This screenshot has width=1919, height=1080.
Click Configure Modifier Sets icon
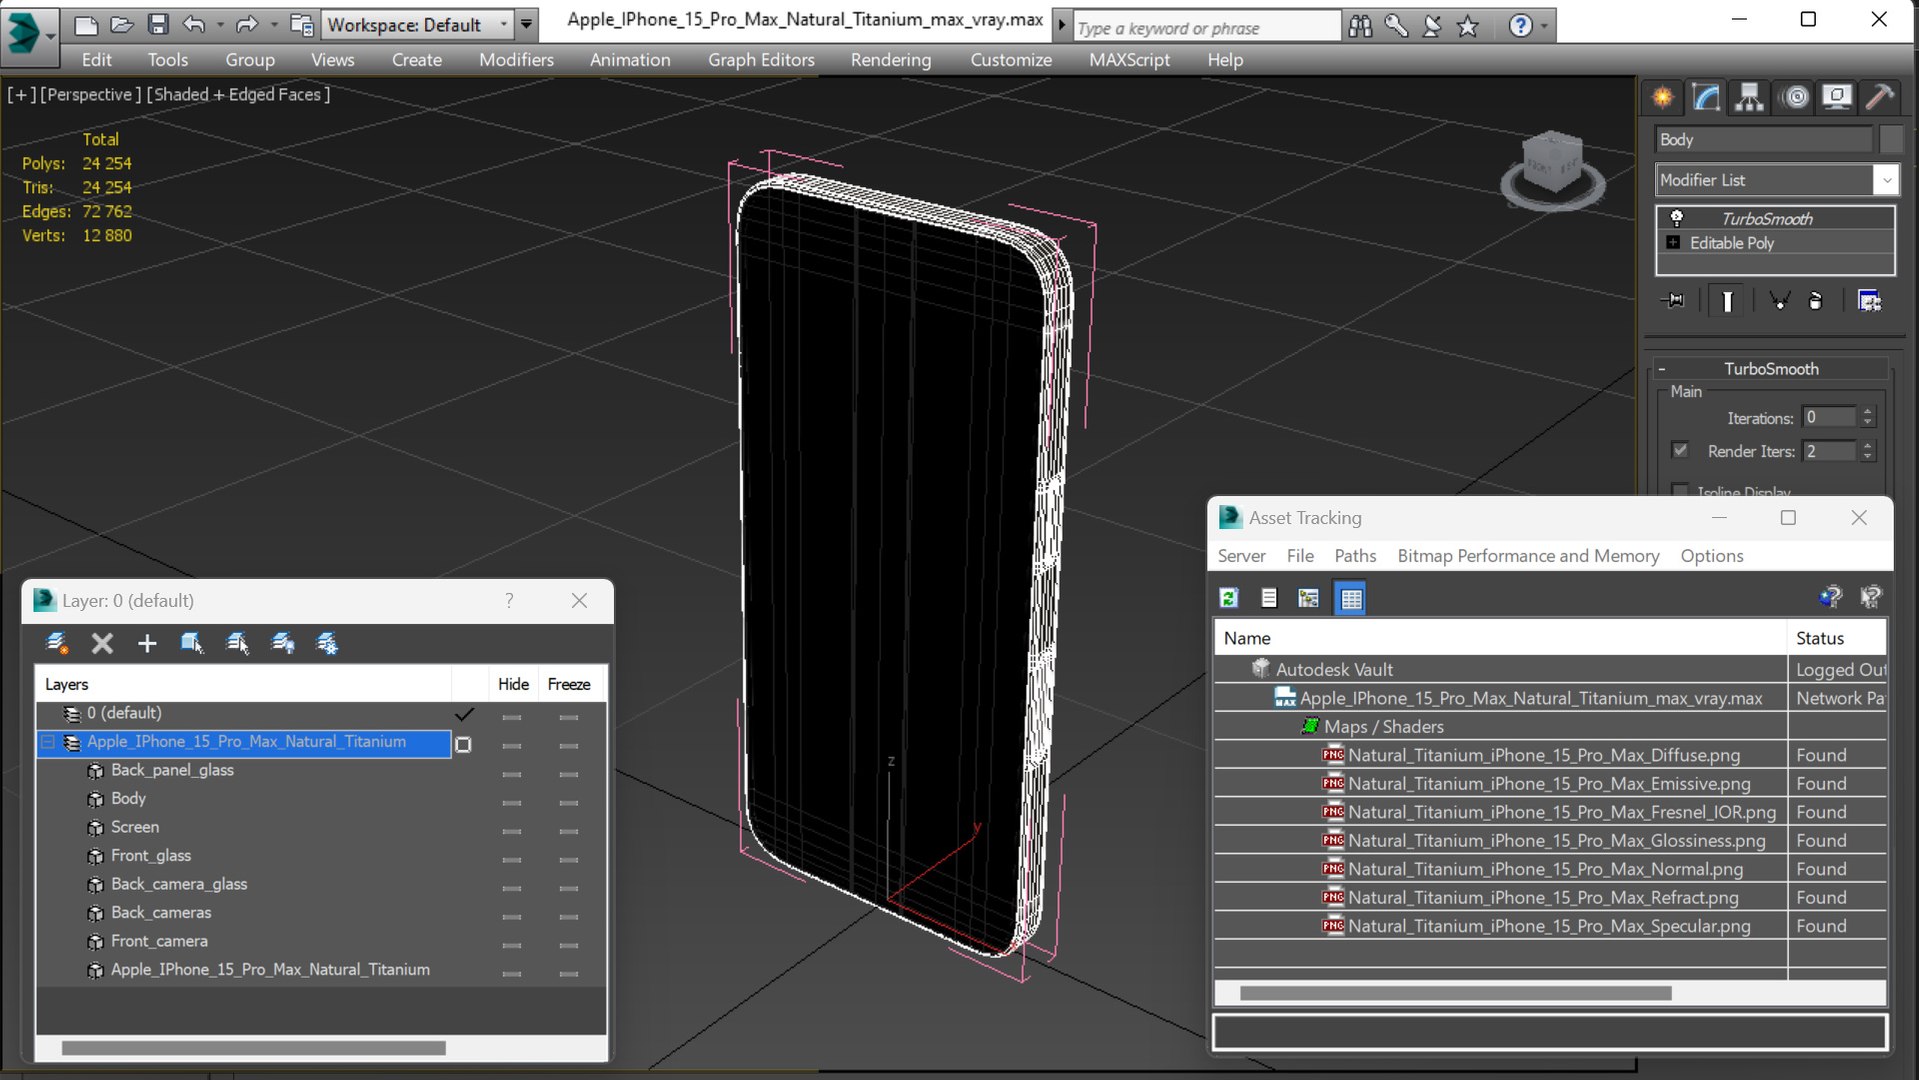(1869, 301)
